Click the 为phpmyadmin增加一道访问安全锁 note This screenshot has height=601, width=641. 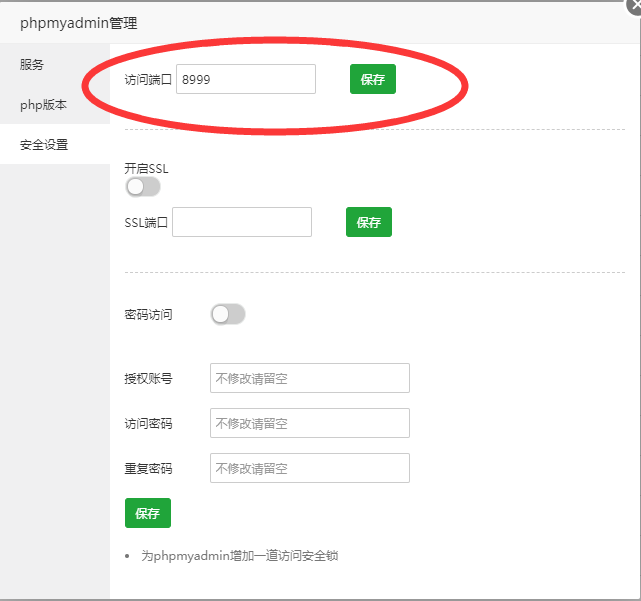[240, 556]
